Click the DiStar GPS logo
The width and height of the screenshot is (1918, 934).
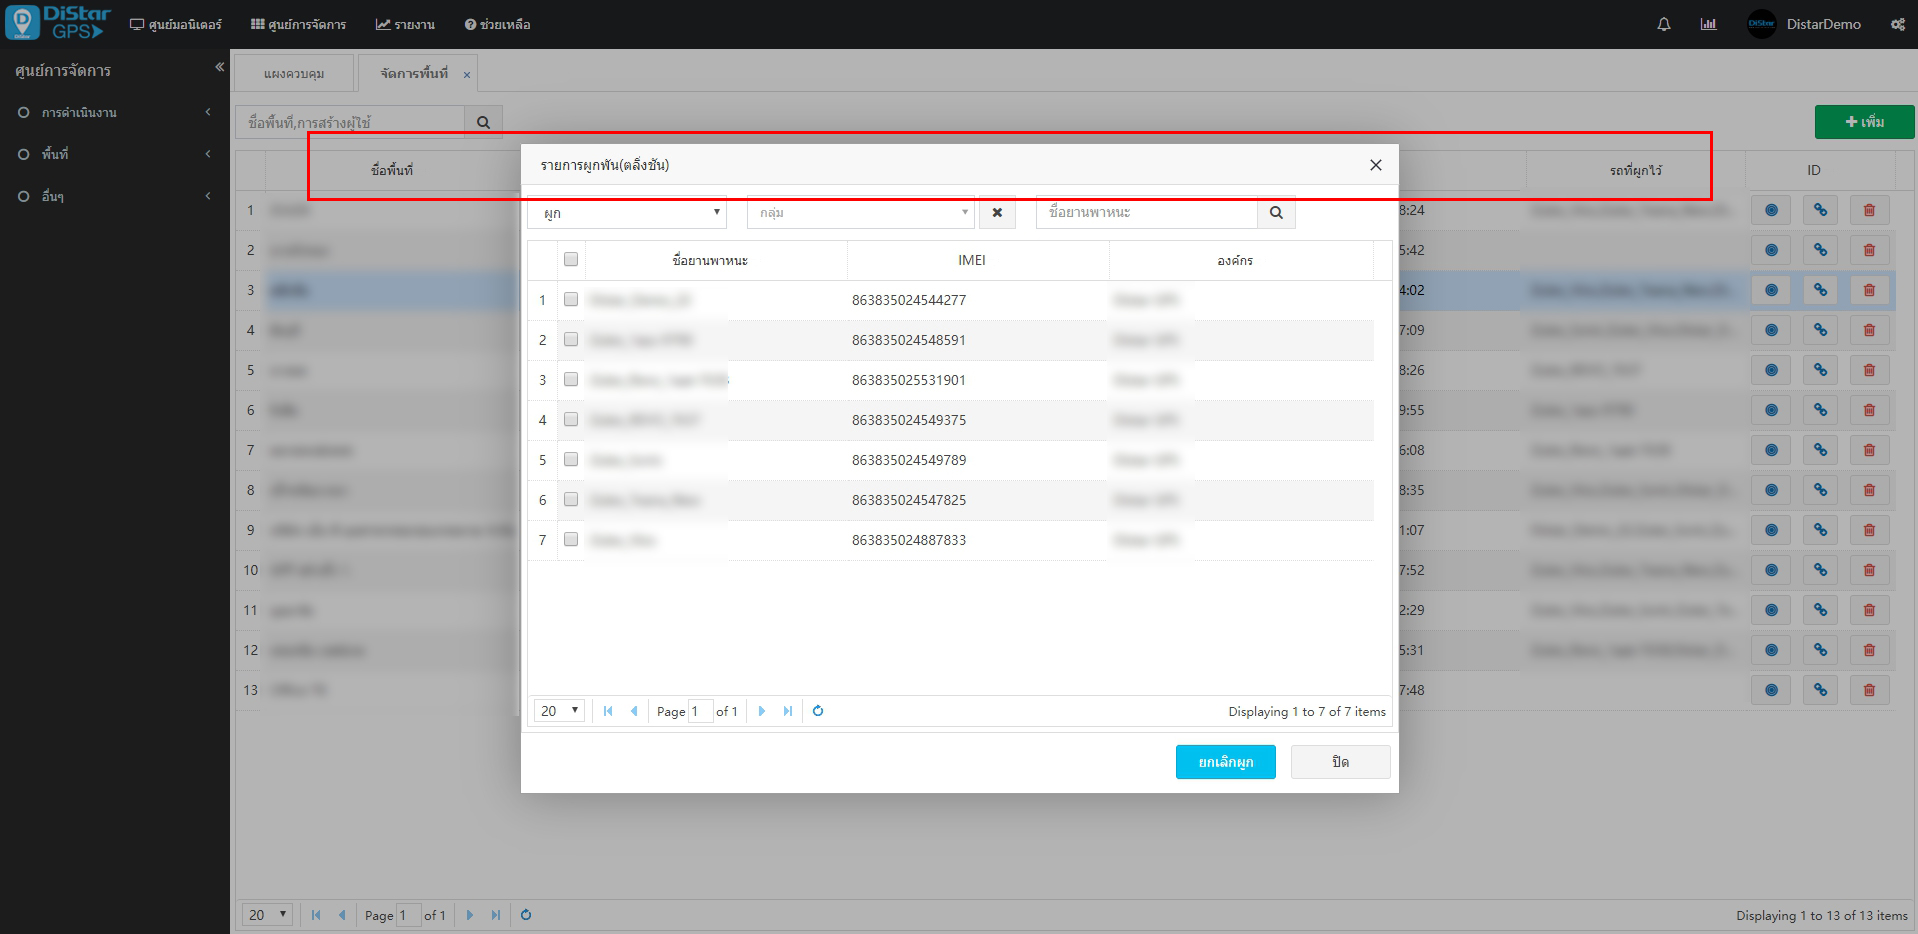58,23
